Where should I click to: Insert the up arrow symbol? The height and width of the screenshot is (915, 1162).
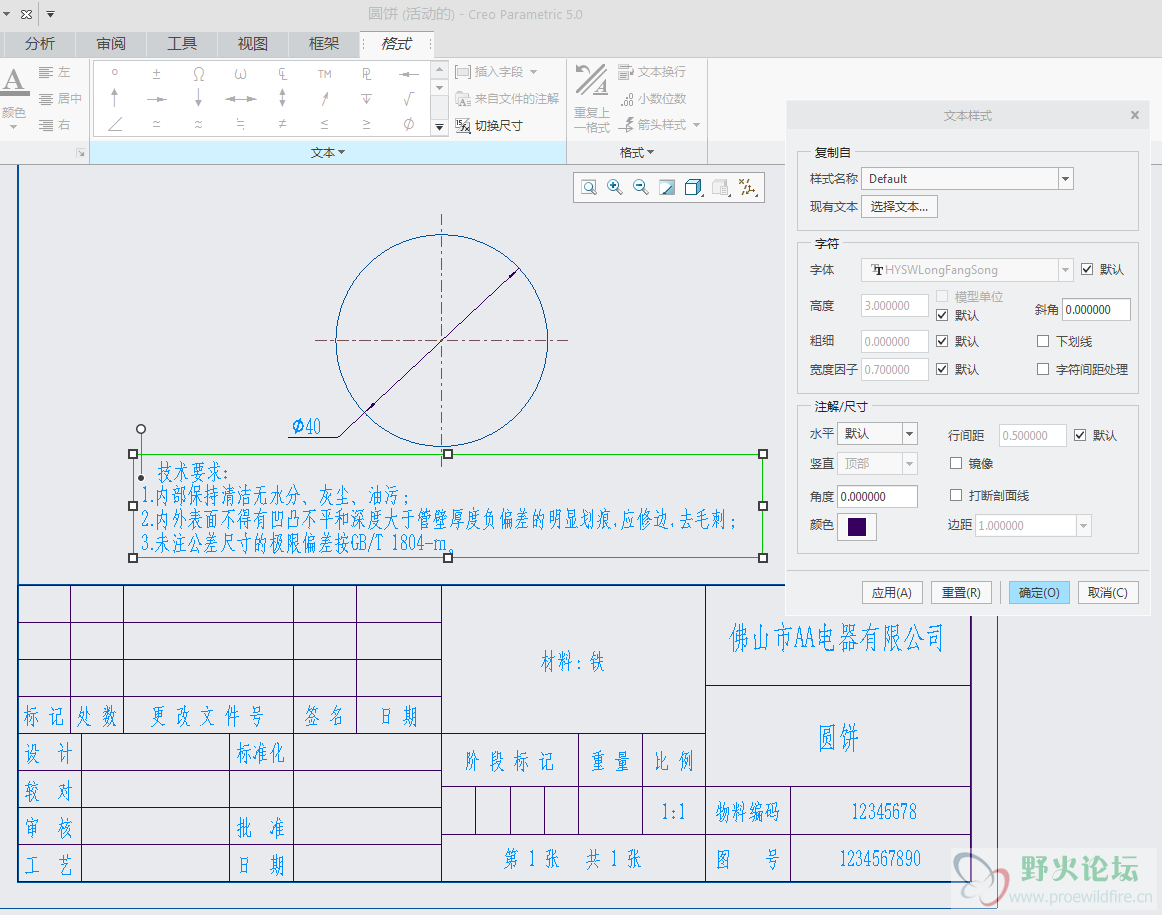(x=114, y=98)
